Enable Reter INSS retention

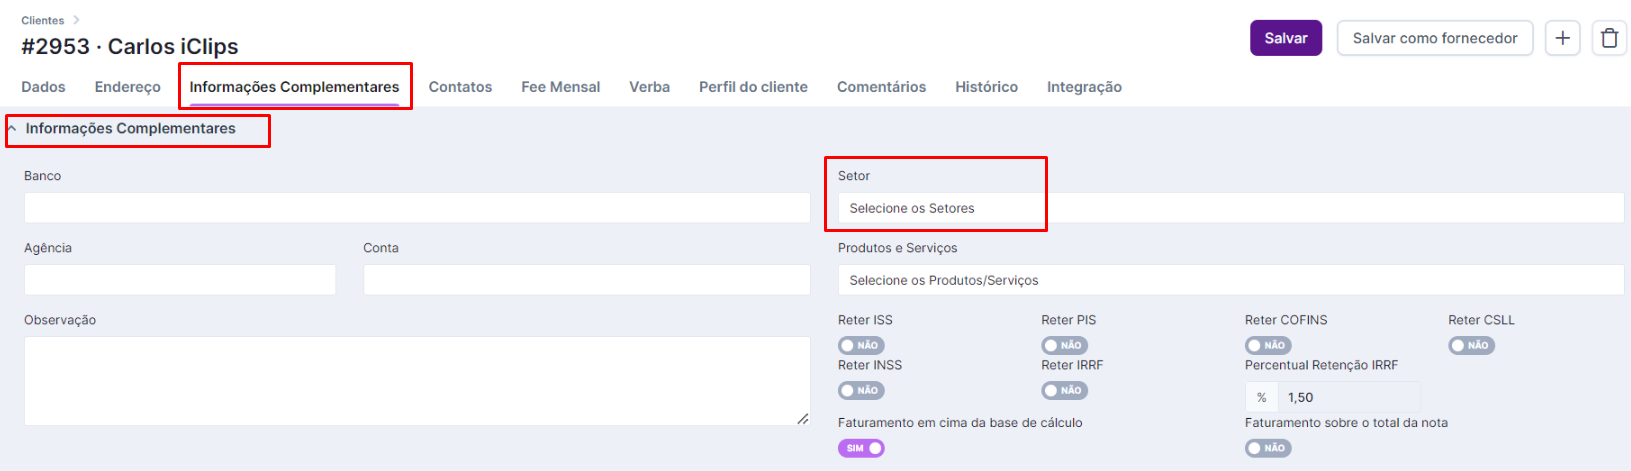[860, 390]
